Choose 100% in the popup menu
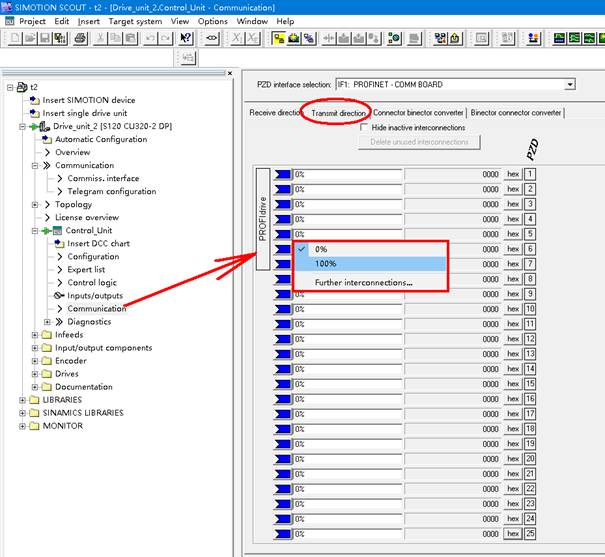The width and height of the screenshot is (605, 557). click(x=325, y=264)
